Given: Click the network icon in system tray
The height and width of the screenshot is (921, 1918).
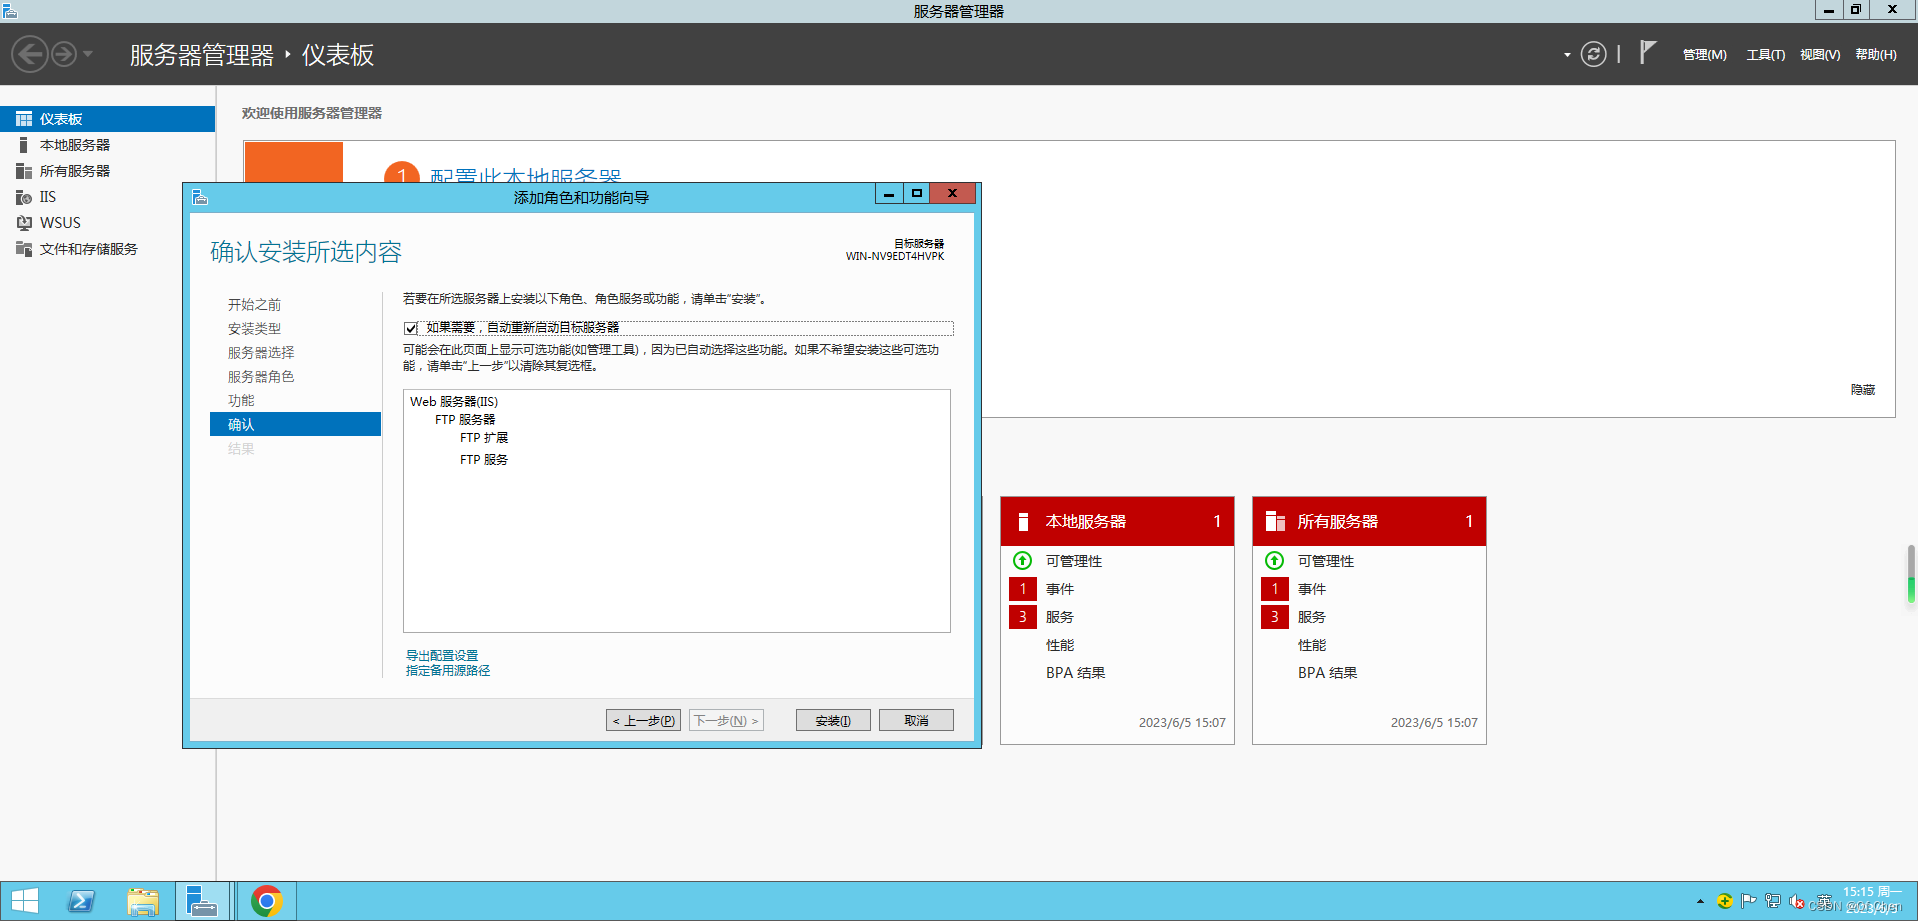Looking at the screenshot, I should point(1773,901).
